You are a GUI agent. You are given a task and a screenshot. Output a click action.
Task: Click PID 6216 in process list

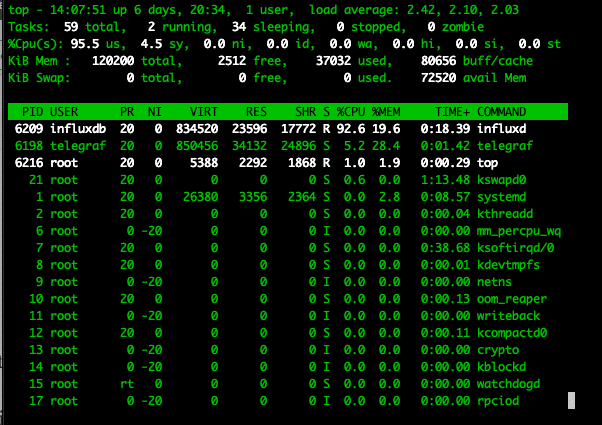[x=29, y=163]
